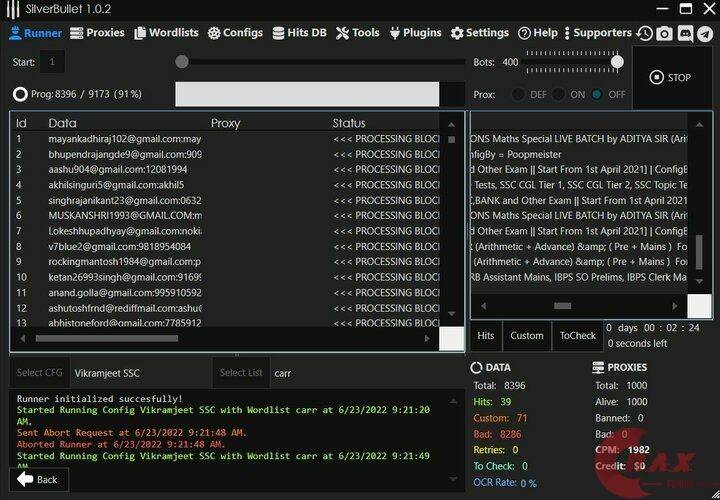Open the Settings tab

click(x=479, y=33)
